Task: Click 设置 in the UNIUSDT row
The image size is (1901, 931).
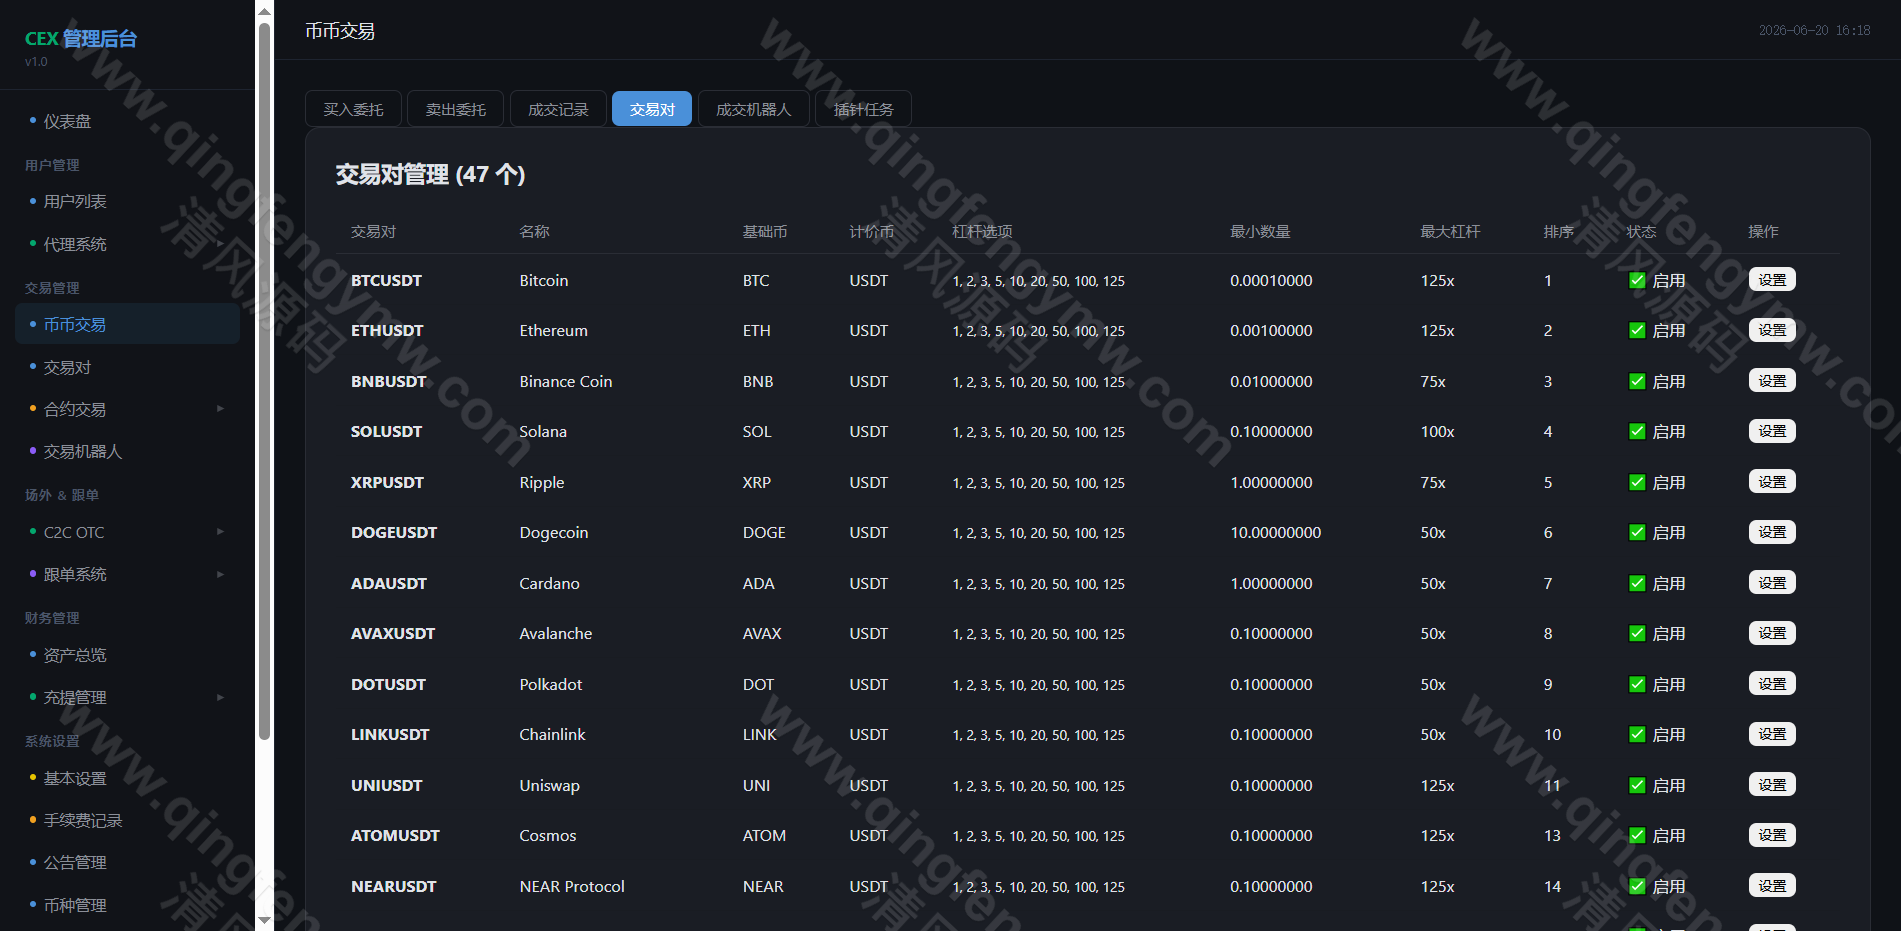Action: tap(1772, 785)
